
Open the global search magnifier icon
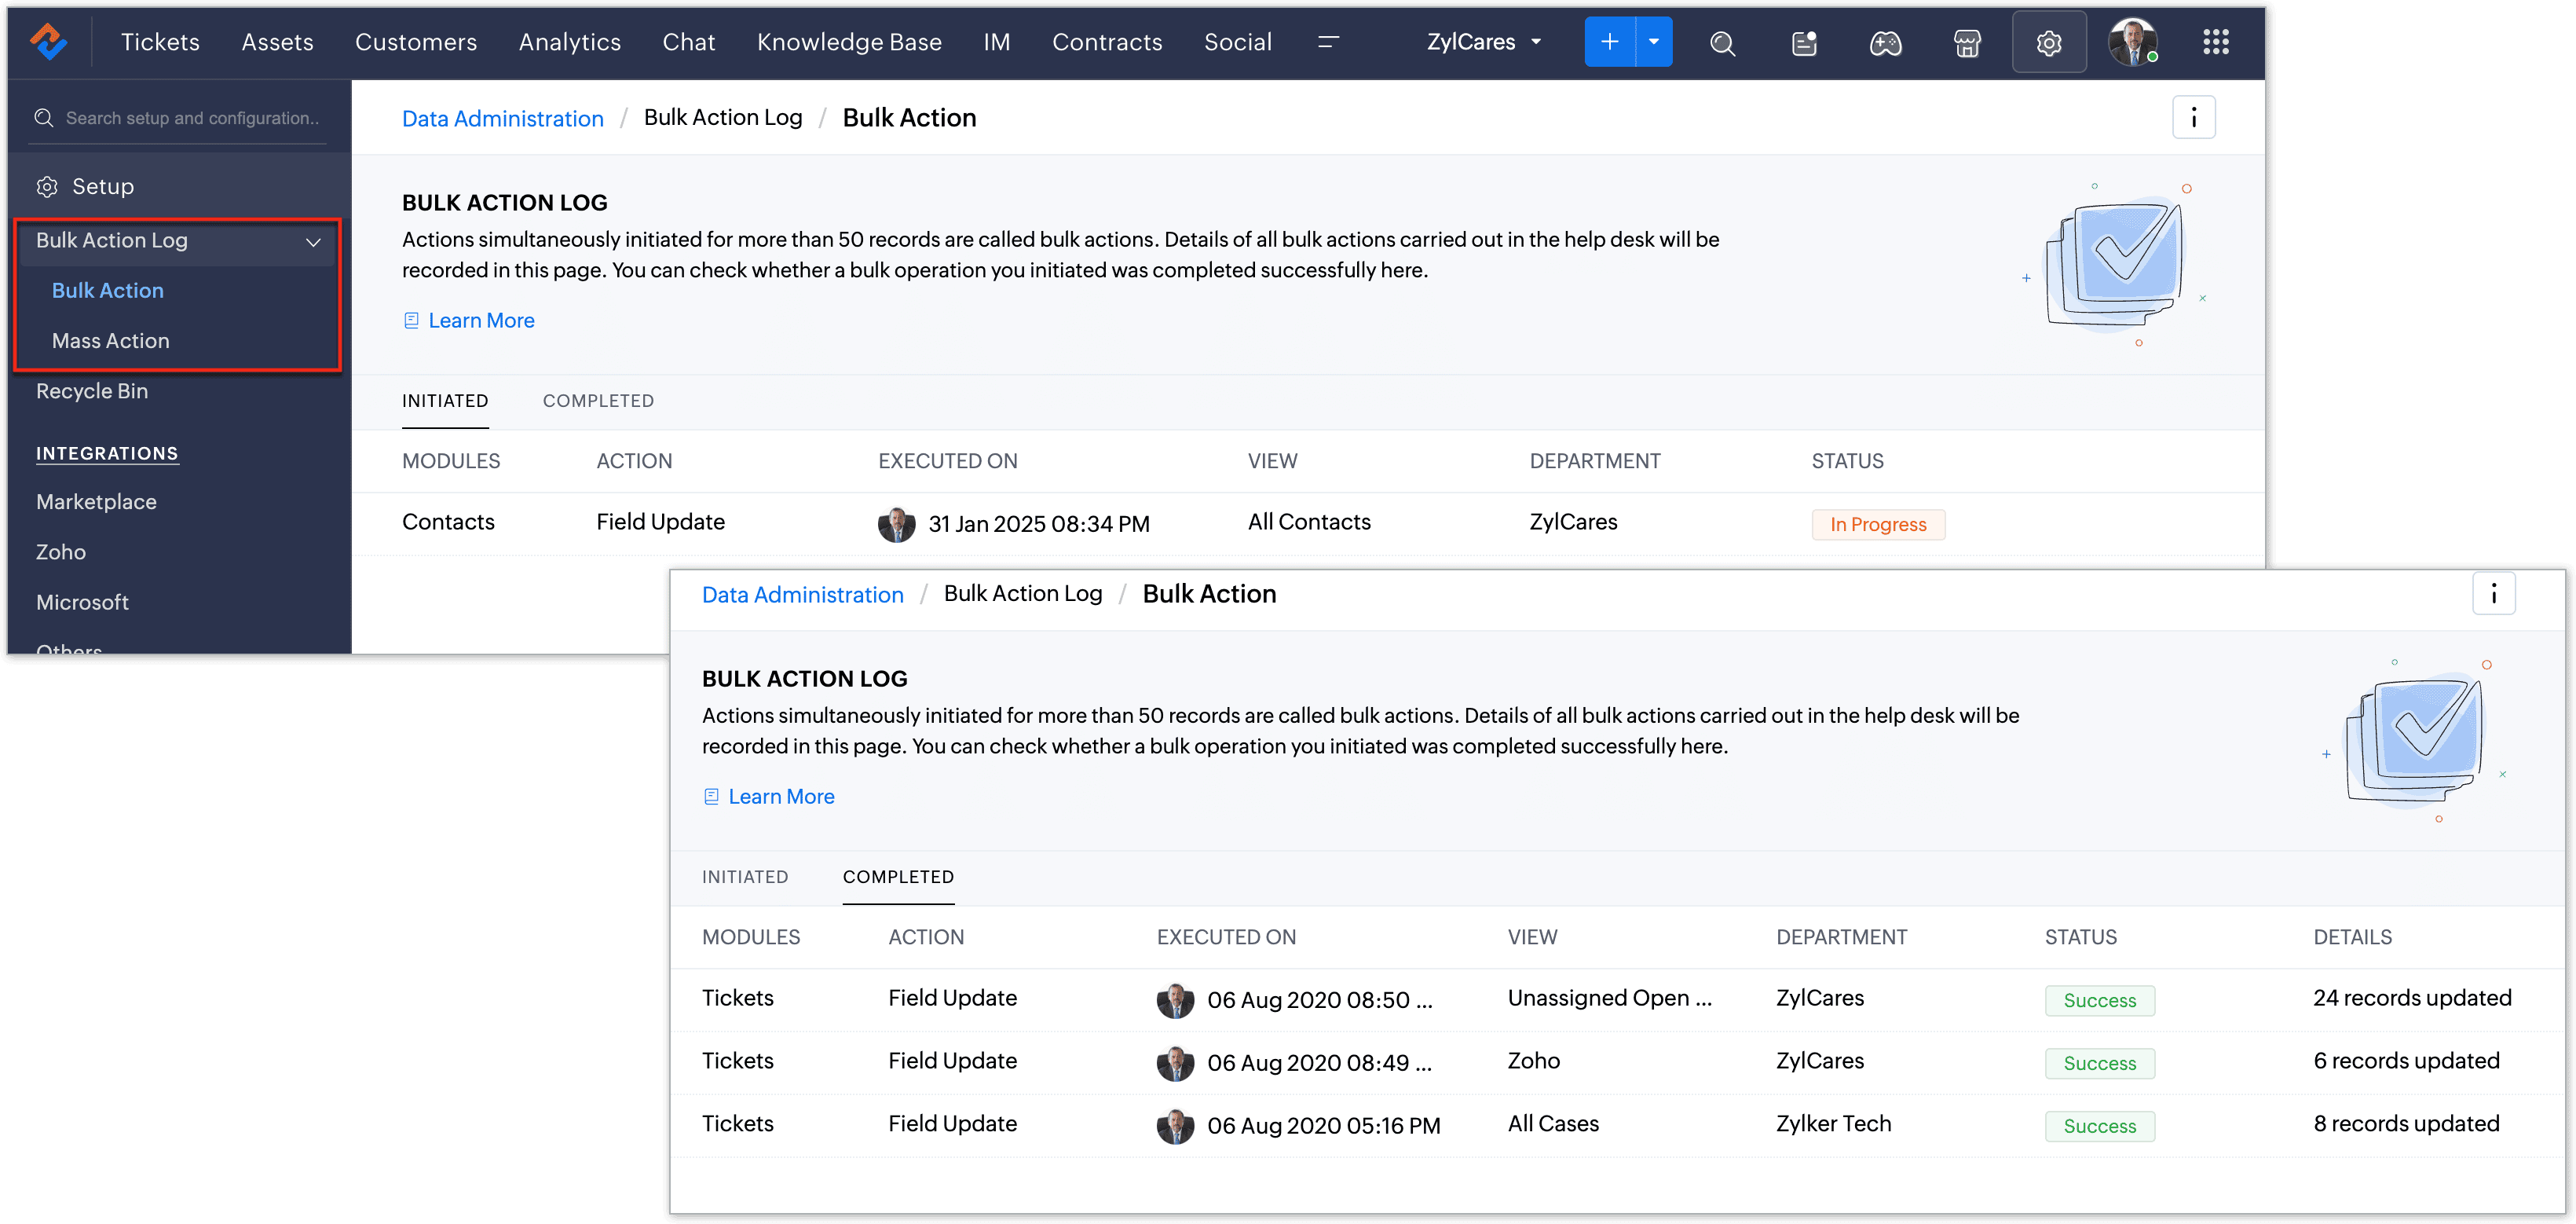click(x=1722, y=43)
